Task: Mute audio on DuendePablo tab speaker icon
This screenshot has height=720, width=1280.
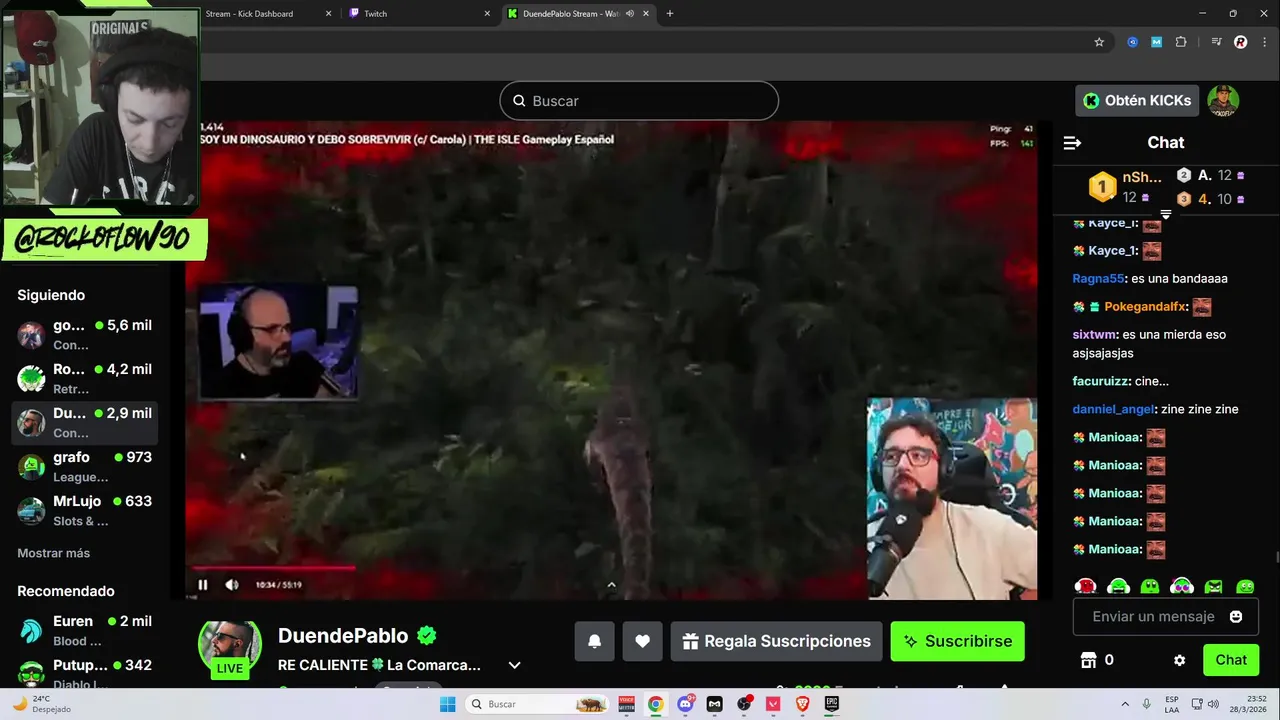Action: pyautogui.click(x=630, y=14)
